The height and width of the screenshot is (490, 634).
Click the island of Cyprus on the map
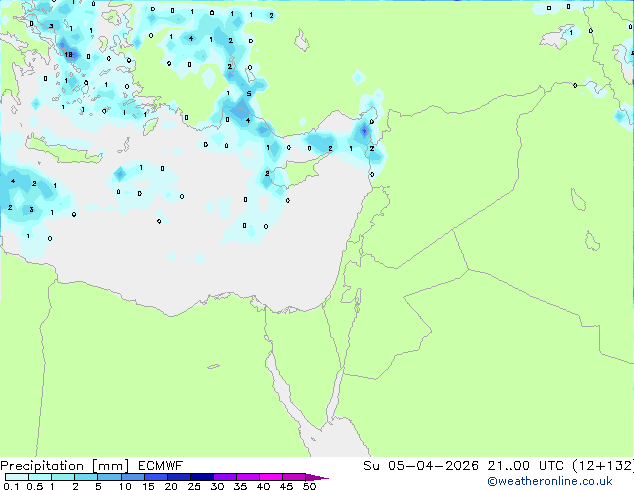tap(301, 170)
